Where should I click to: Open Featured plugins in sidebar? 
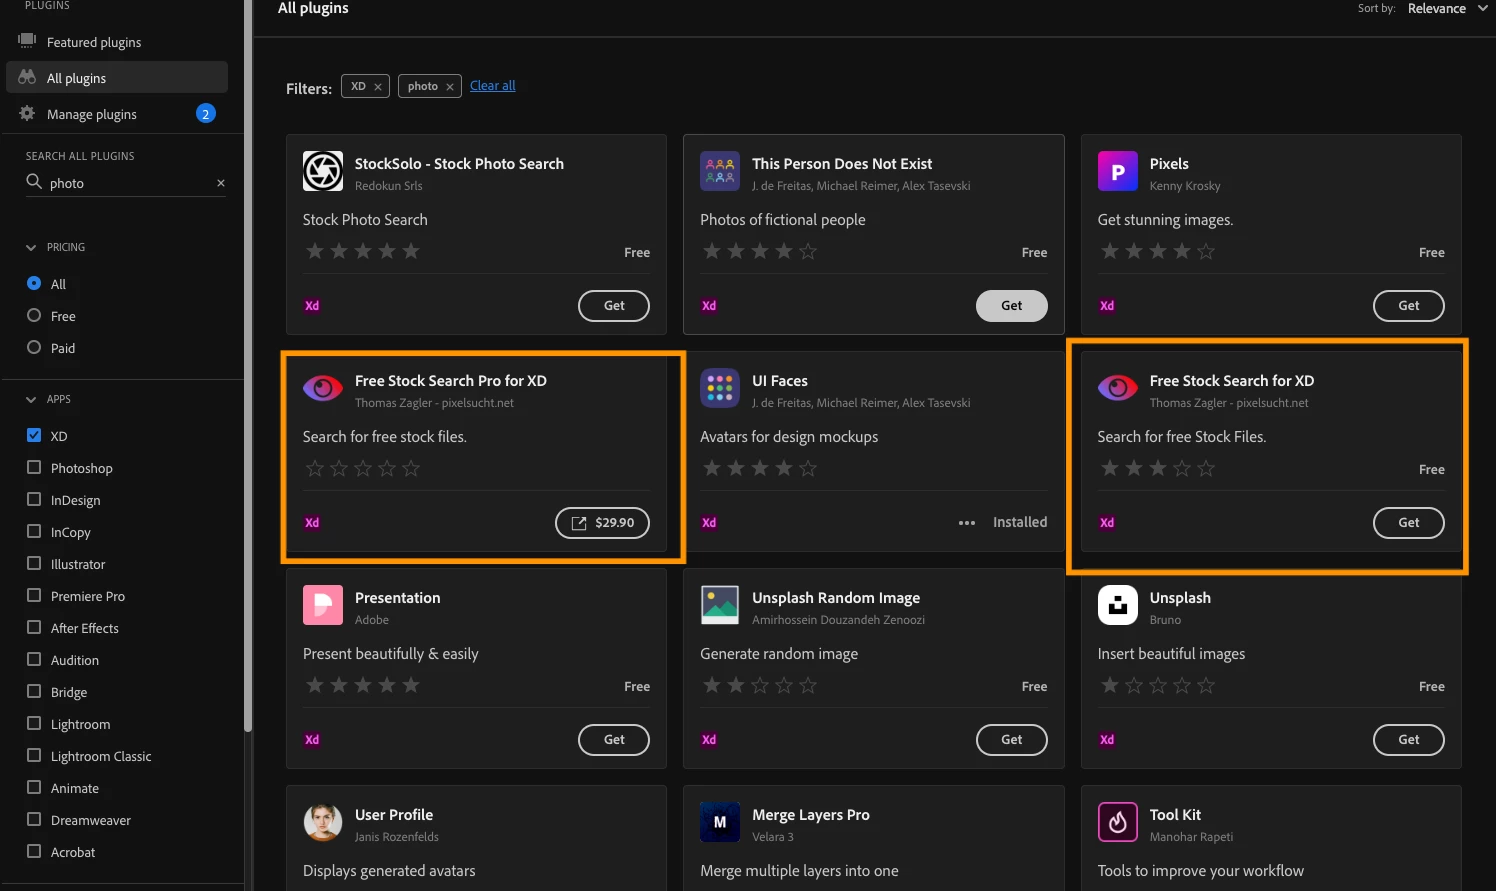pyautogui.click(x=117, y=42)
